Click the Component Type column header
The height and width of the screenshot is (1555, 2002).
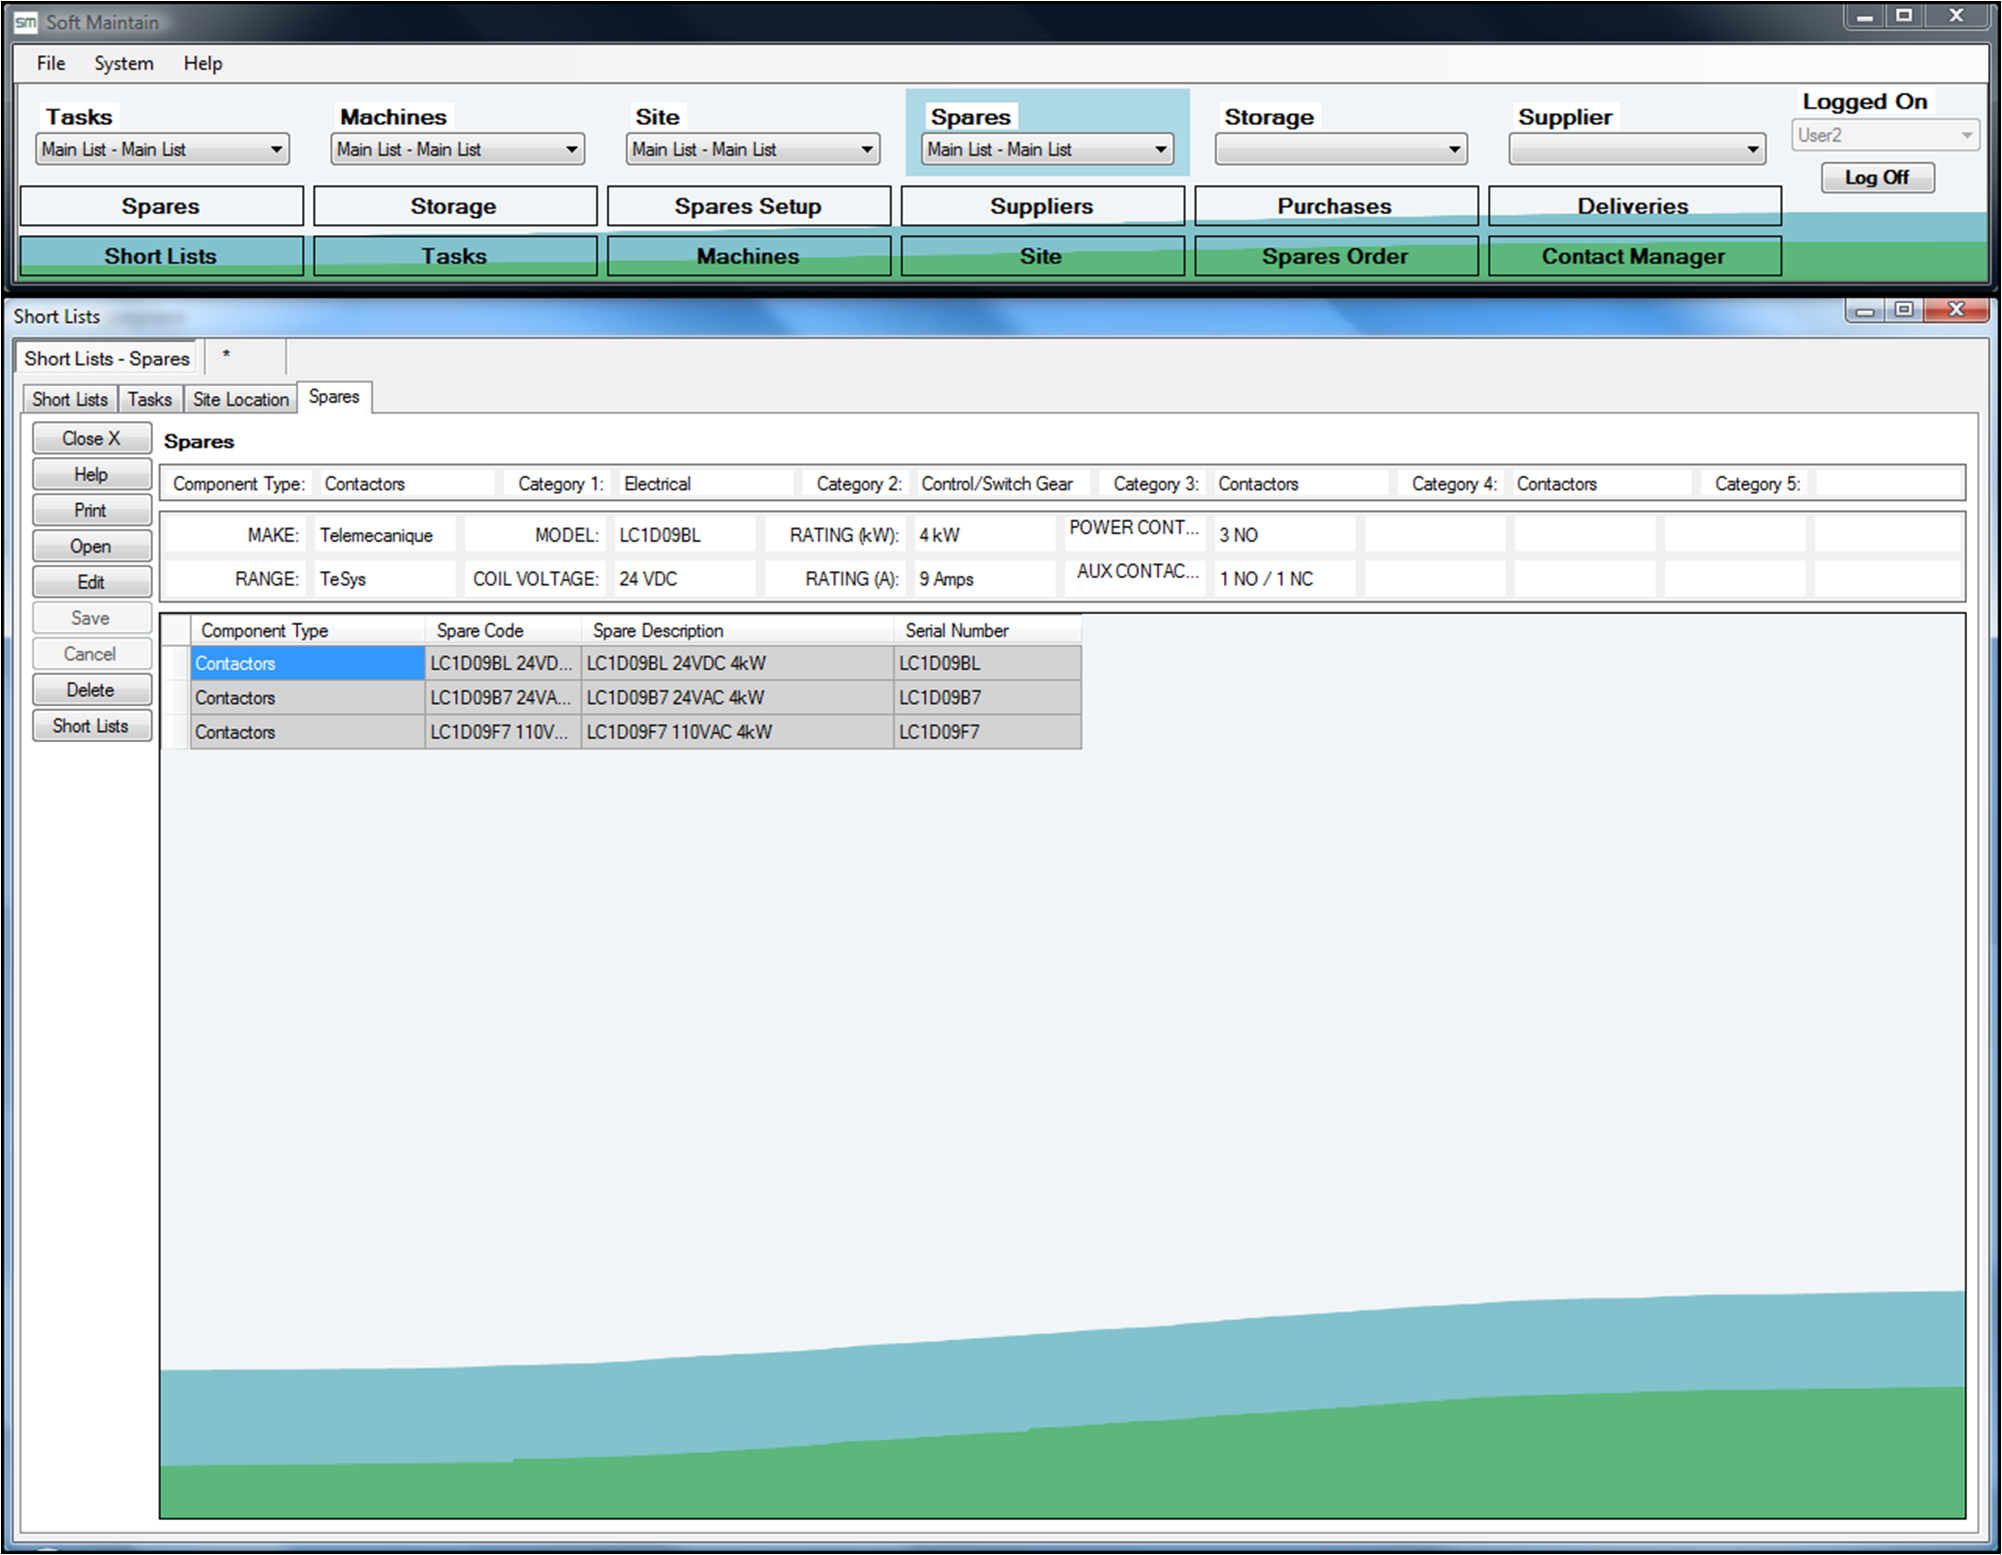308,631
